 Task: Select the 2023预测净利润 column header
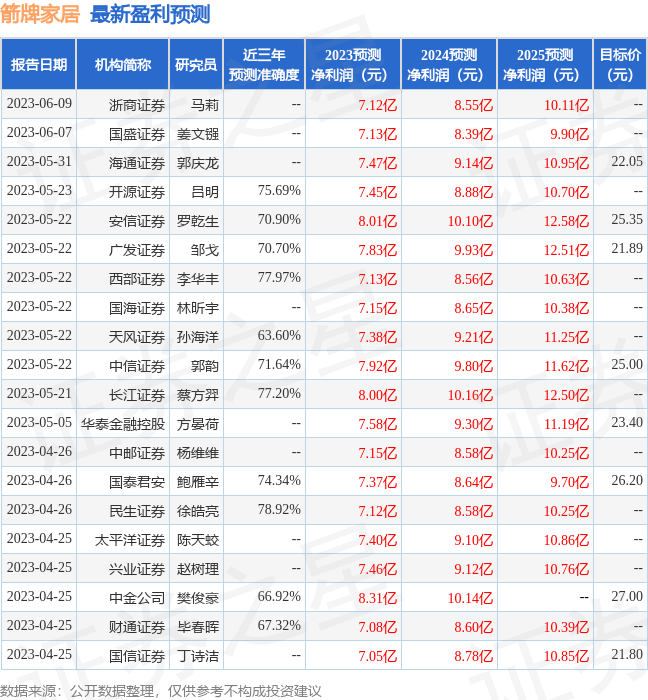pos(353,64)
